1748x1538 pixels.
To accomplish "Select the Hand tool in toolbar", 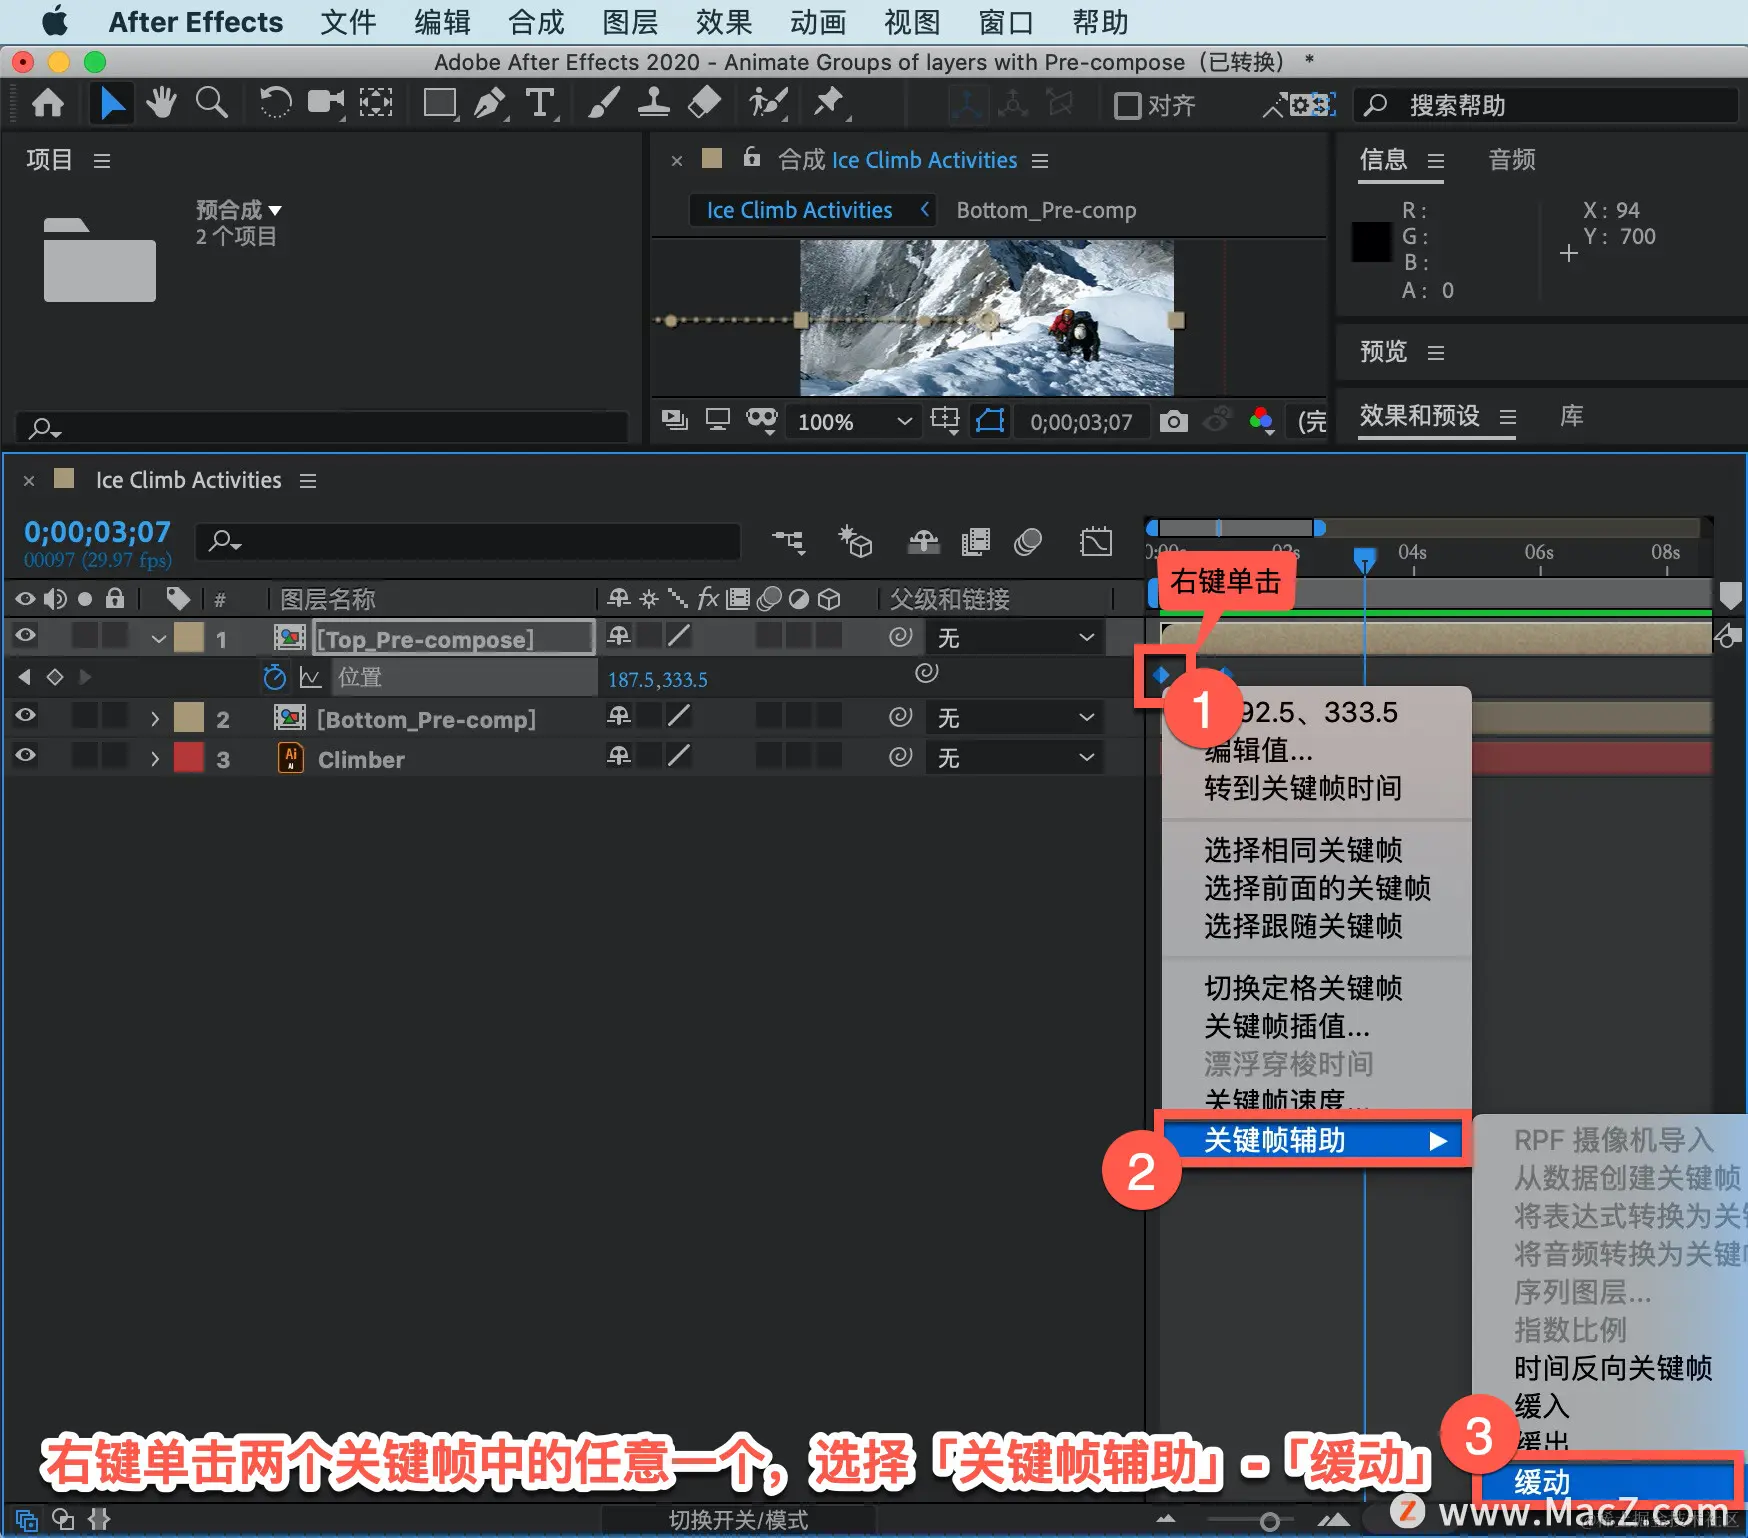I will (x=161, y=103).
